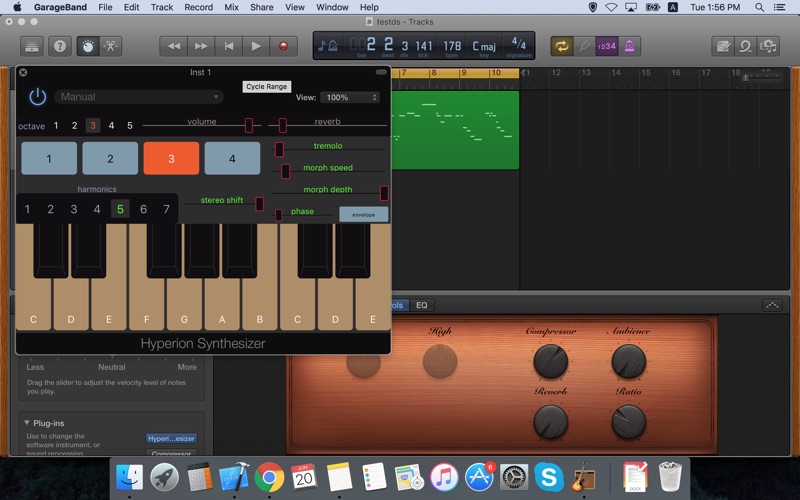Toggle the Metronome button
This screenshot has width=800, height=500.
tap(630, 46)
